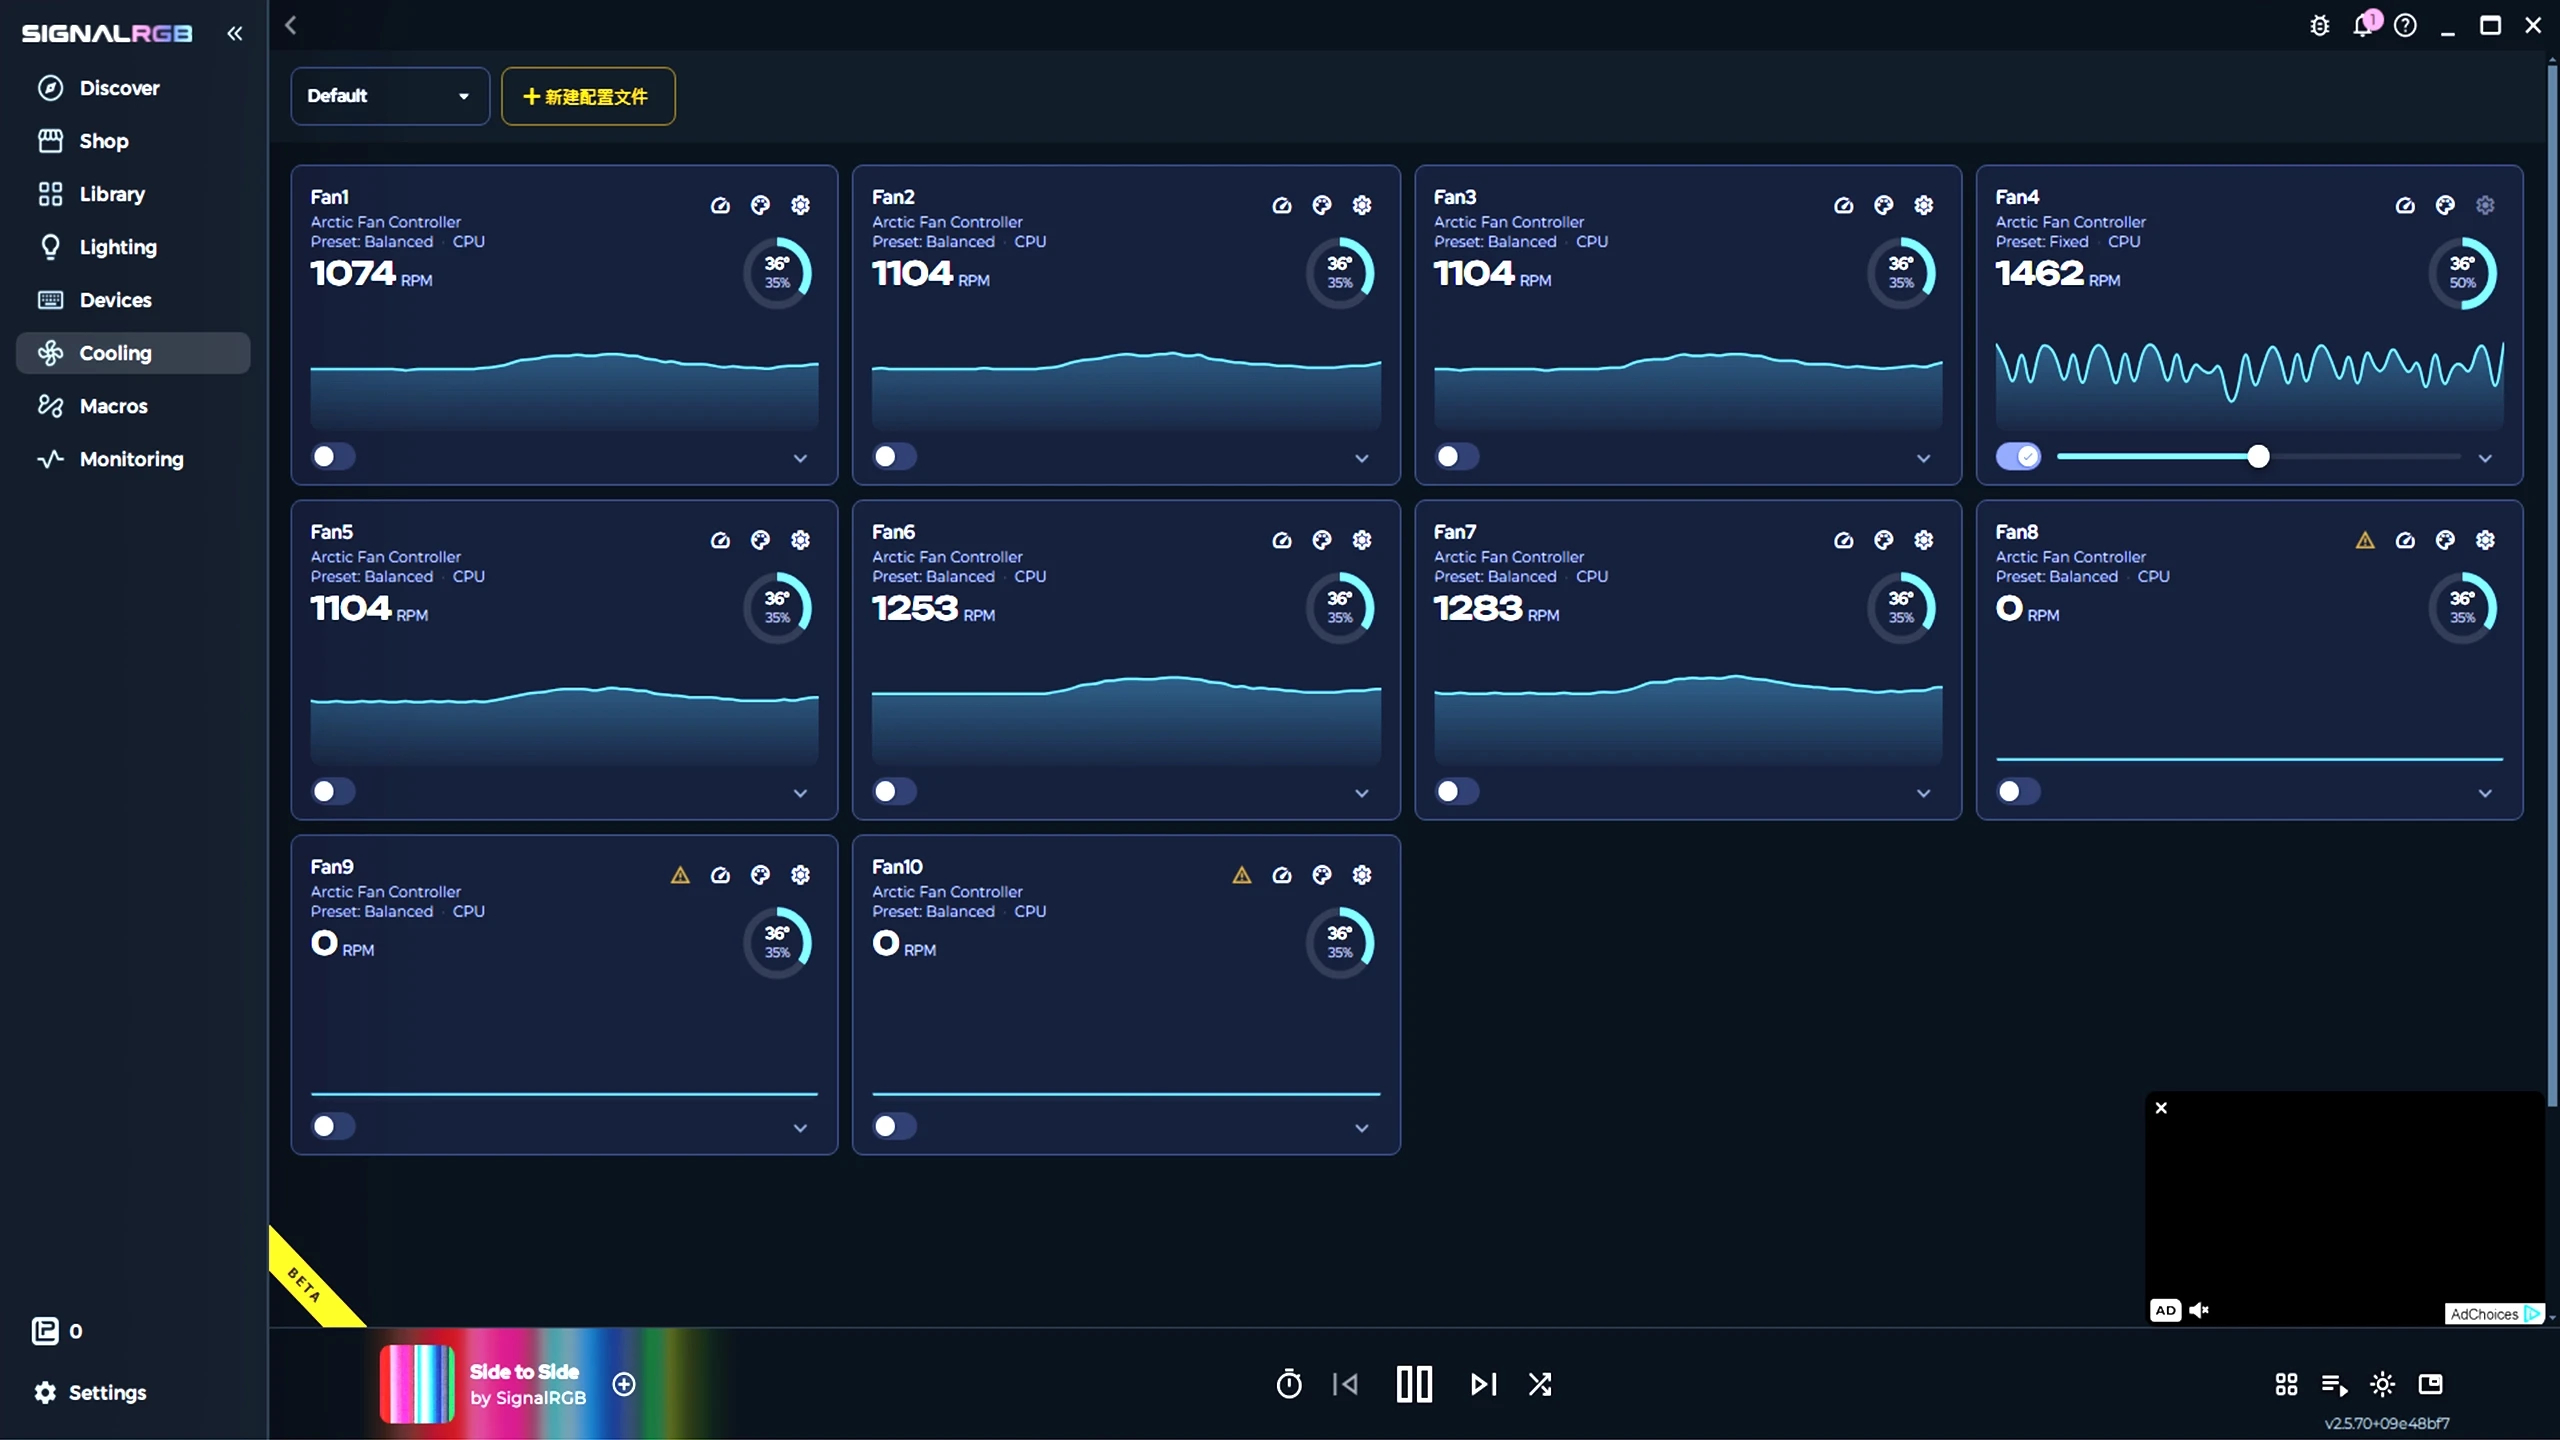Open the Devices section
Screen dimensions: 2560x1440
(x=133, y=300)
